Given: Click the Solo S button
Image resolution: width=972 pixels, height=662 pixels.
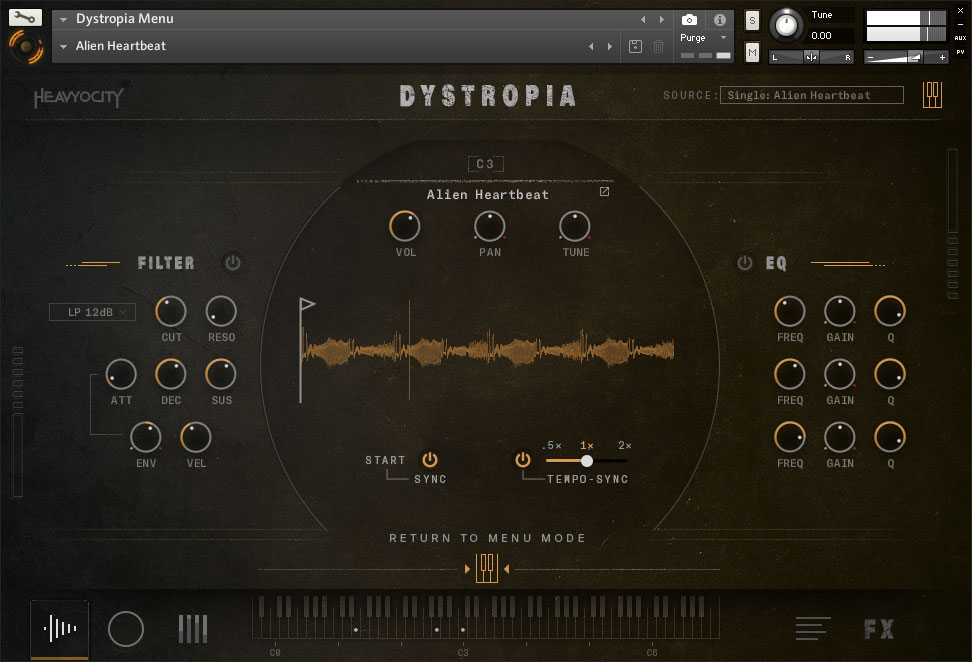Looking at the screenshot, I should pos(752,20).
